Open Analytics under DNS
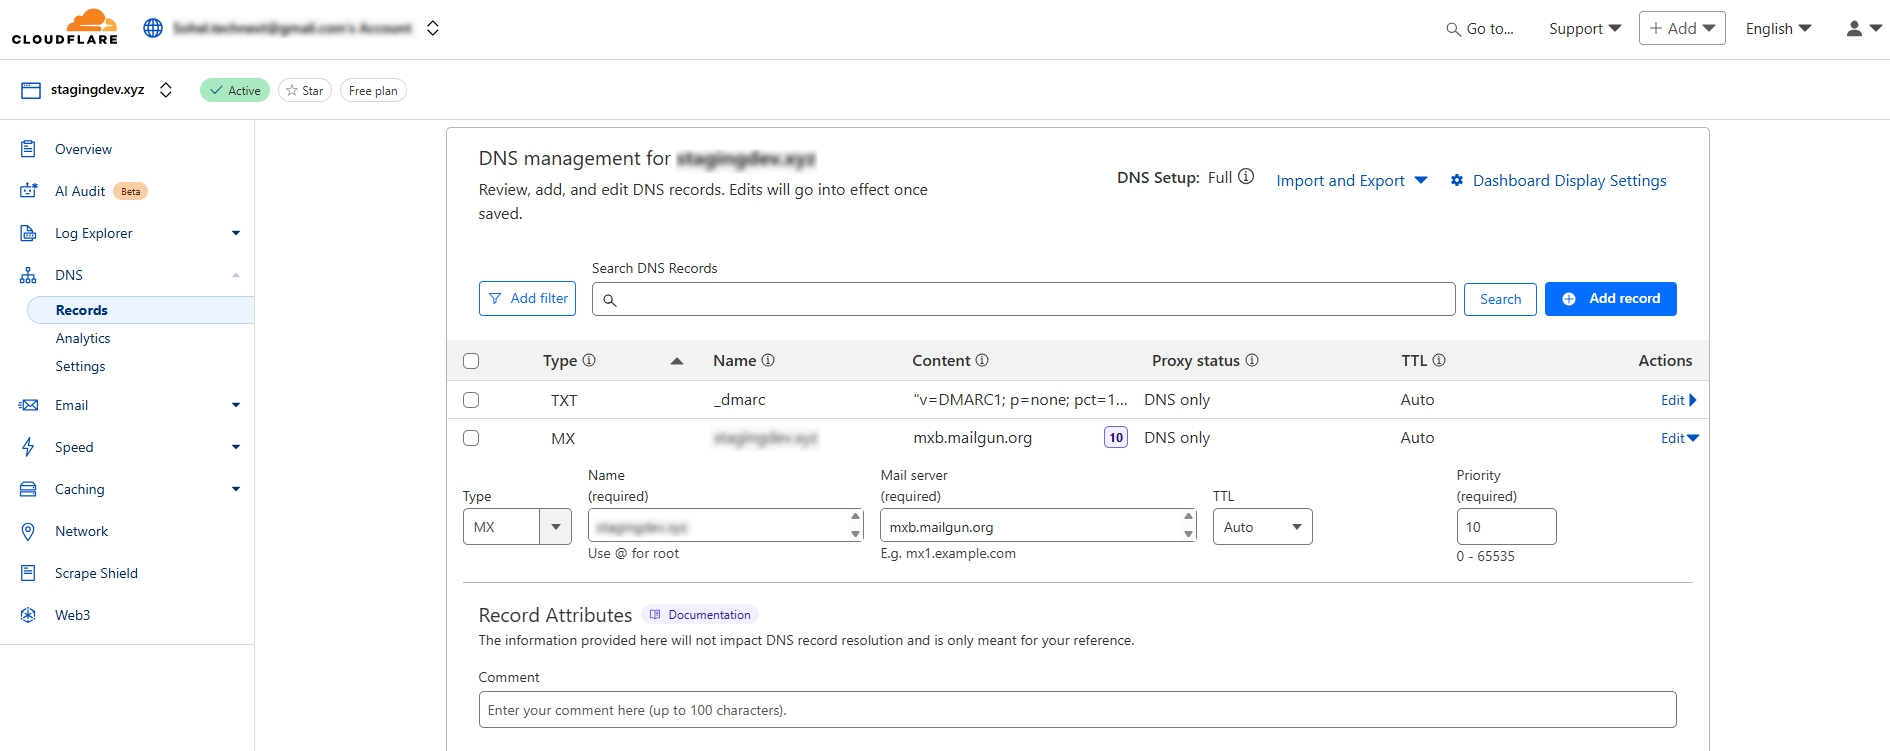The width and height of the screenshot is (1890, 751). 83,339
